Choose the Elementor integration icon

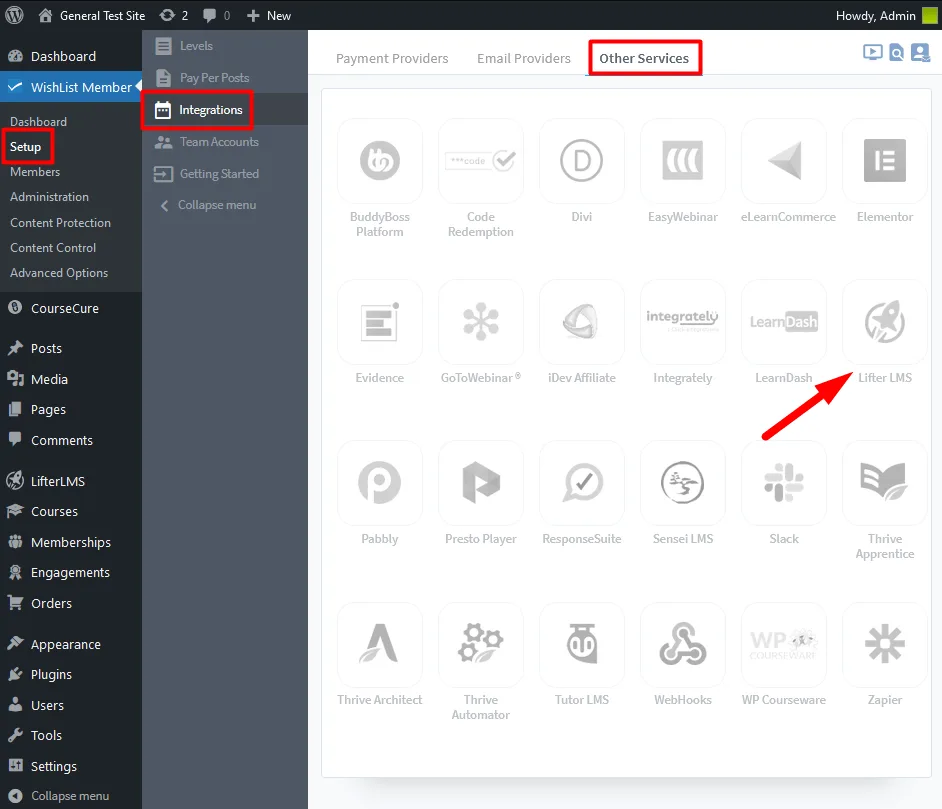[884, 161]
